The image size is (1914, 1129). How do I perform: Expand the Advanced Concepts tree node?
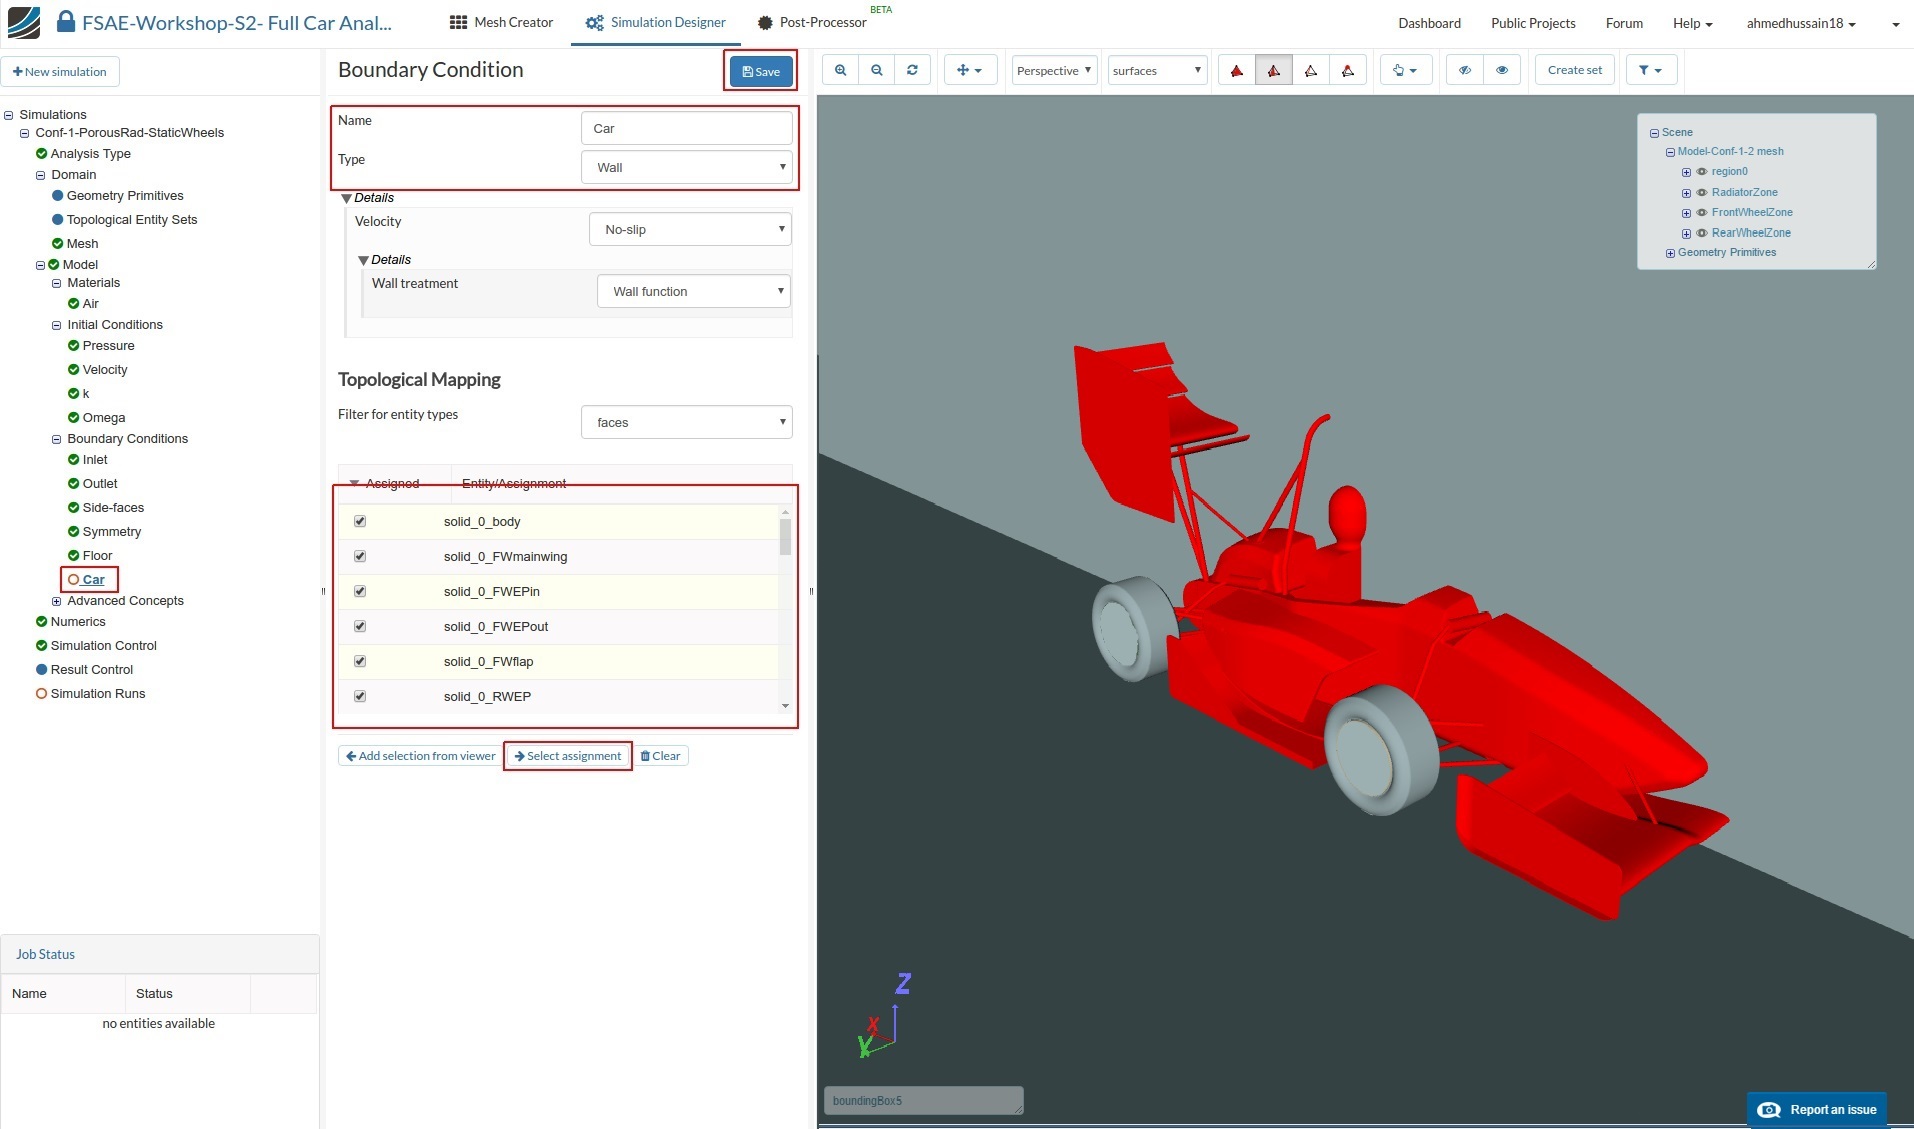[56, 601]
